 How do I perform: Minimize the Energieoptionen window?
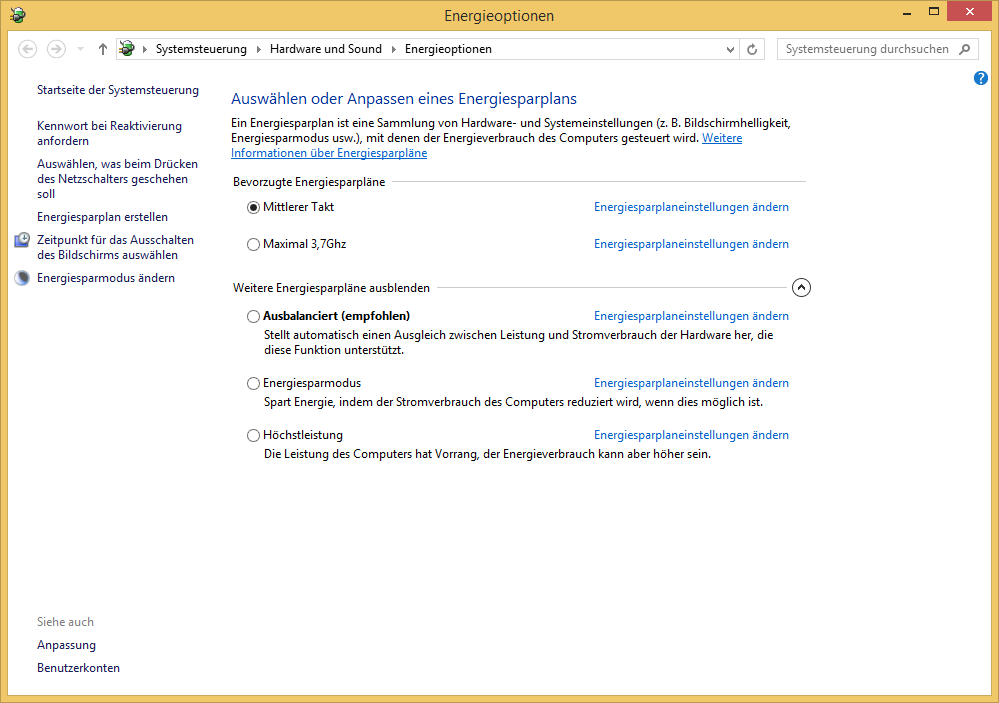(x=907, y=12)
